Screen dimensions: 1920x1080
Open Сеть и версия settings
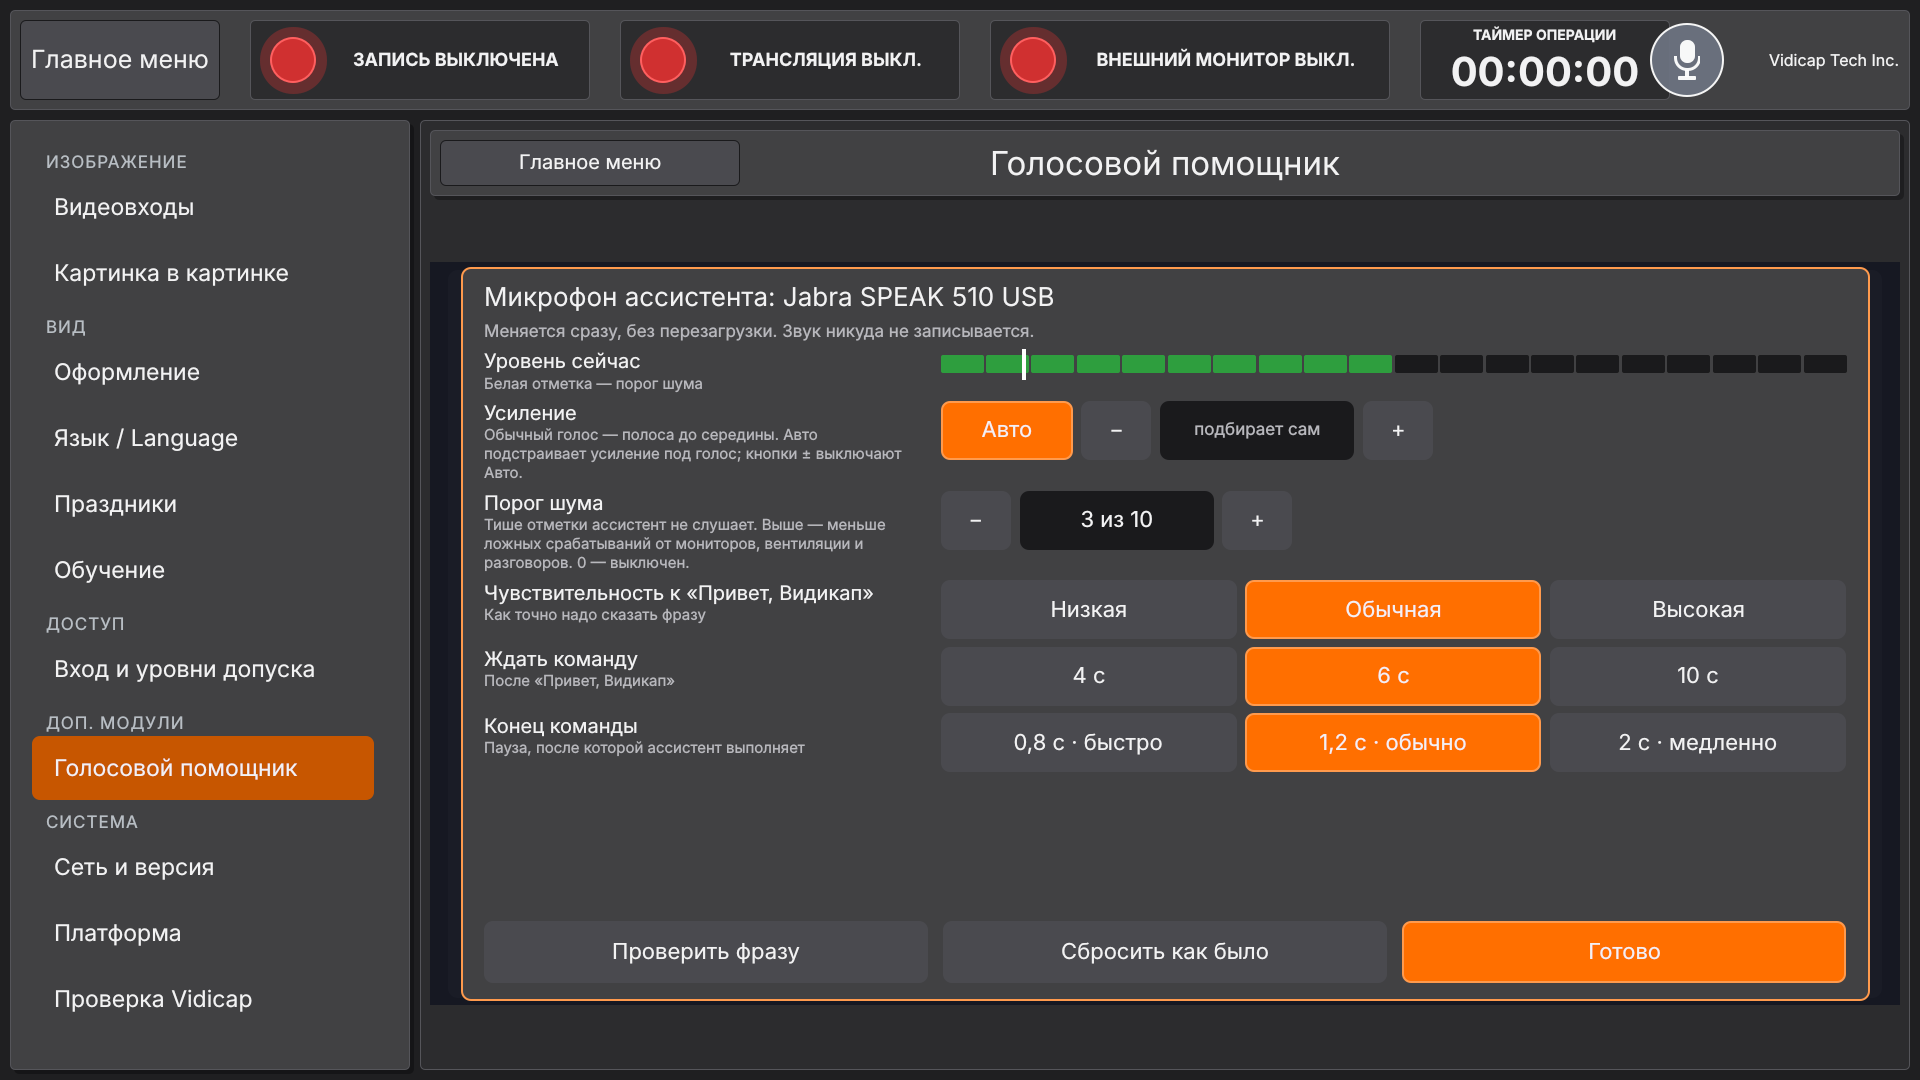coord(203,867)
